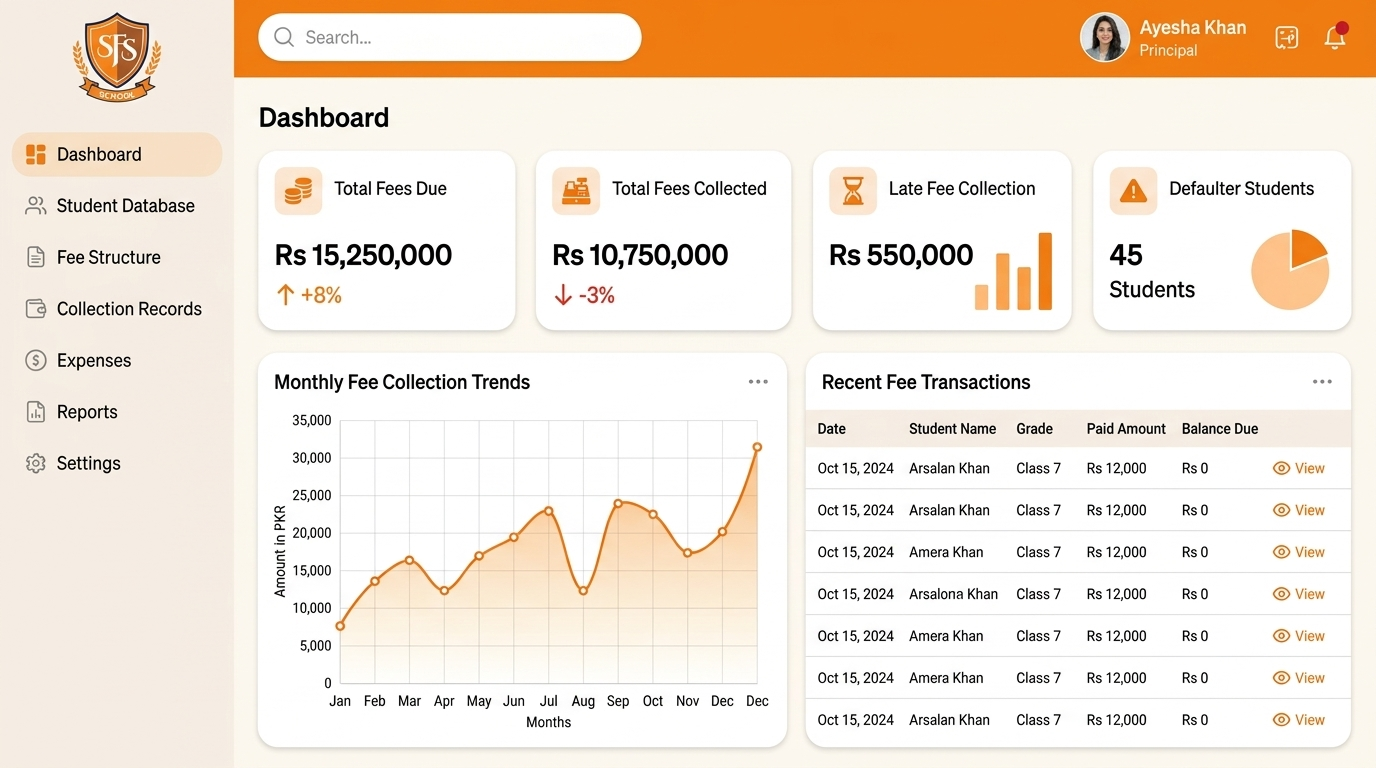
Task: Click the Rs 10,750,000 amount
Action: click(x=640, y=255)
